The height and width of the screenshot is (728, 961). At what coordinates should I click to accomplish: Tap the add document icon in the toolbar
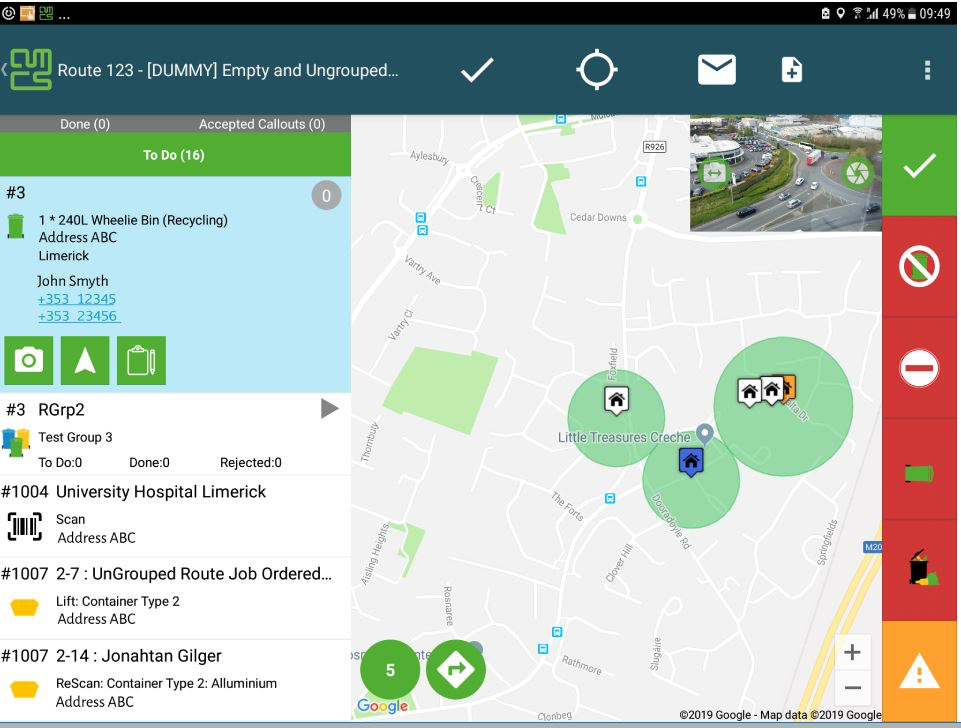pos(790,69)
